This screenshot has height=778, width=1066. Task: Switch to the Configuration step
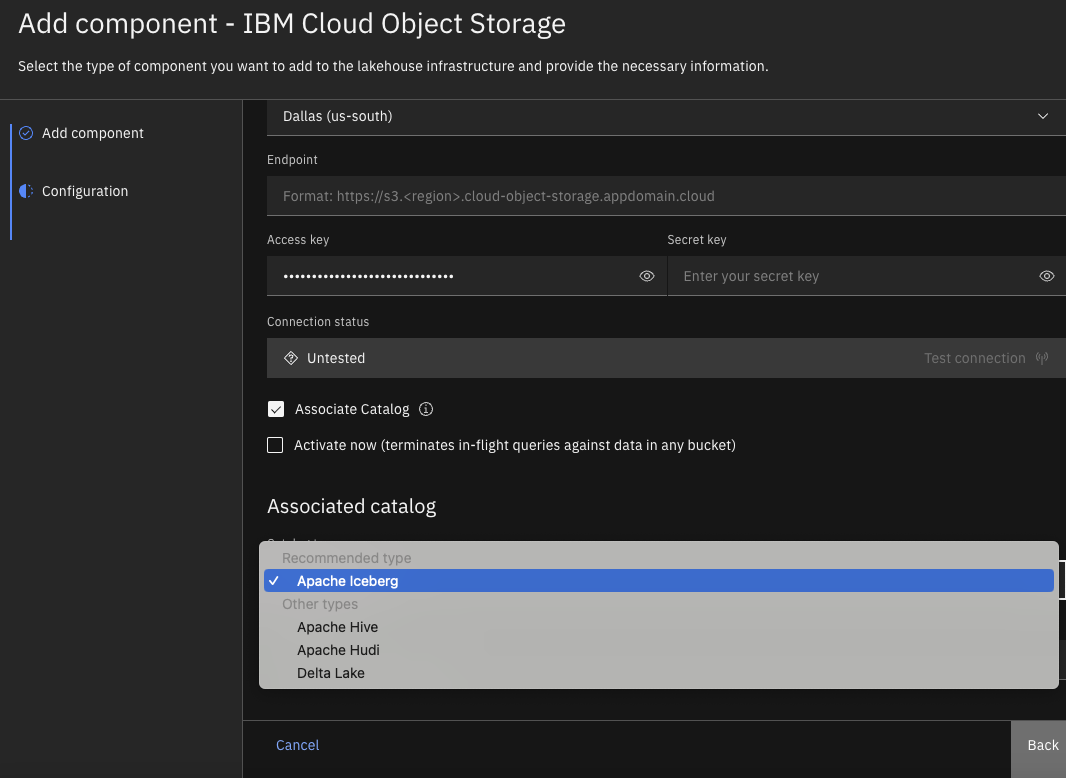pyautogui.click(x=84, y=191)
